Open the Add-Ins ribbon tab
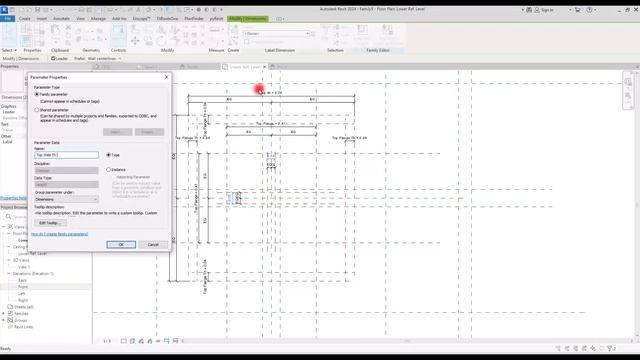This screenshot has width=640, height=360. click(119, 19)
